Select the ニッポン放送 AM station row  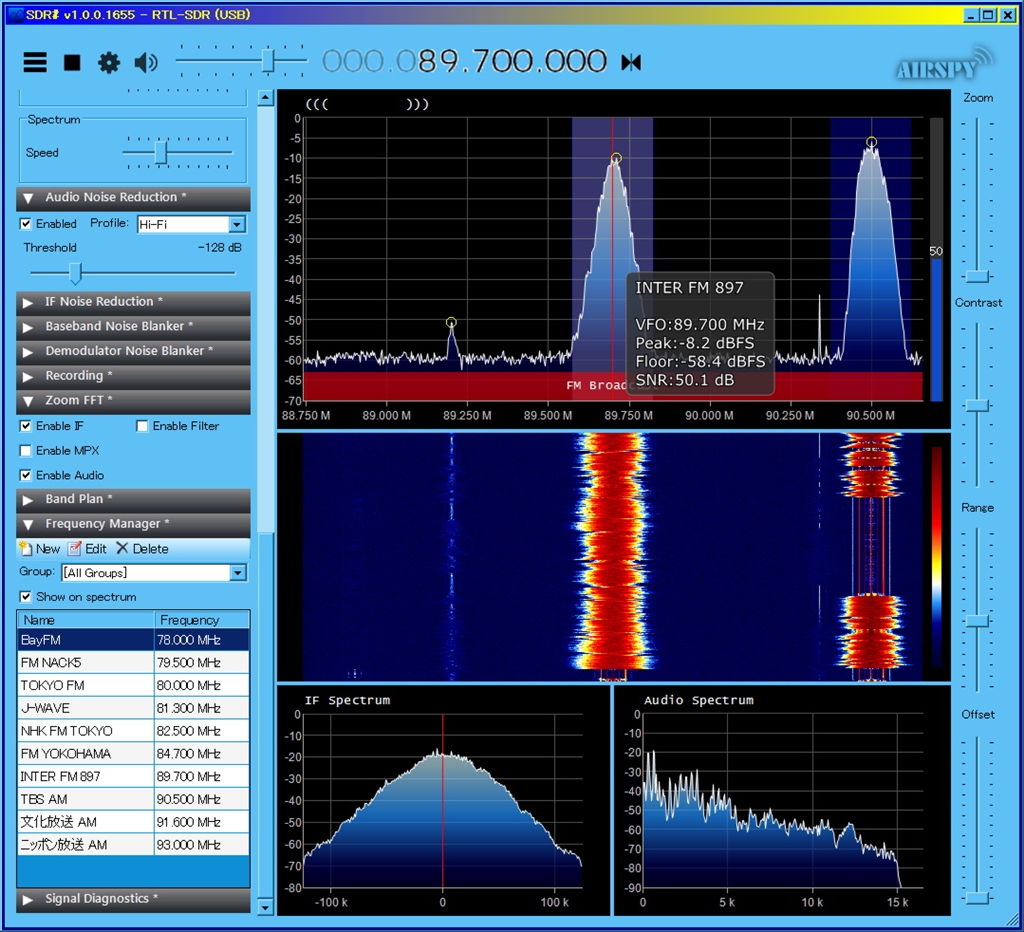tap(133, 845)
